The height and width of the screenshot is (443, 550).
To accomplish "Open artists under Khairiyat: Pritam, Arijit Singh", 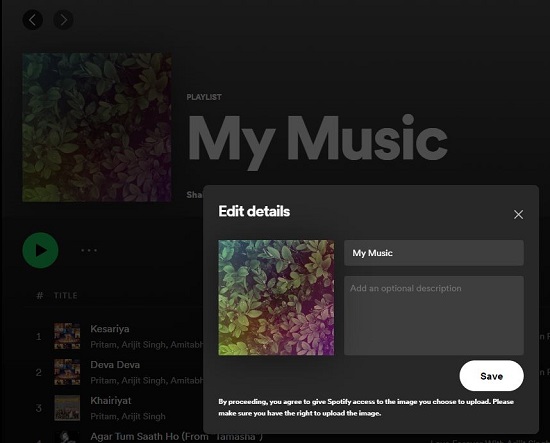I will 128,416.
